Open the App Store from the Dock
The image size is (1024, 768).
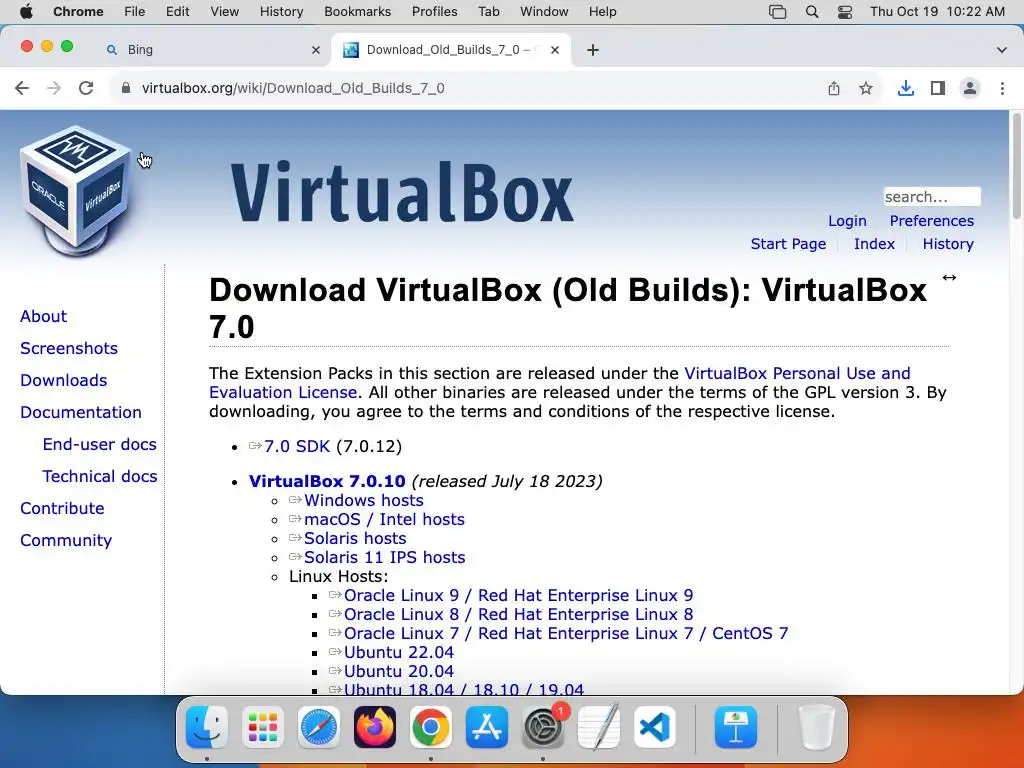(487, 727)
